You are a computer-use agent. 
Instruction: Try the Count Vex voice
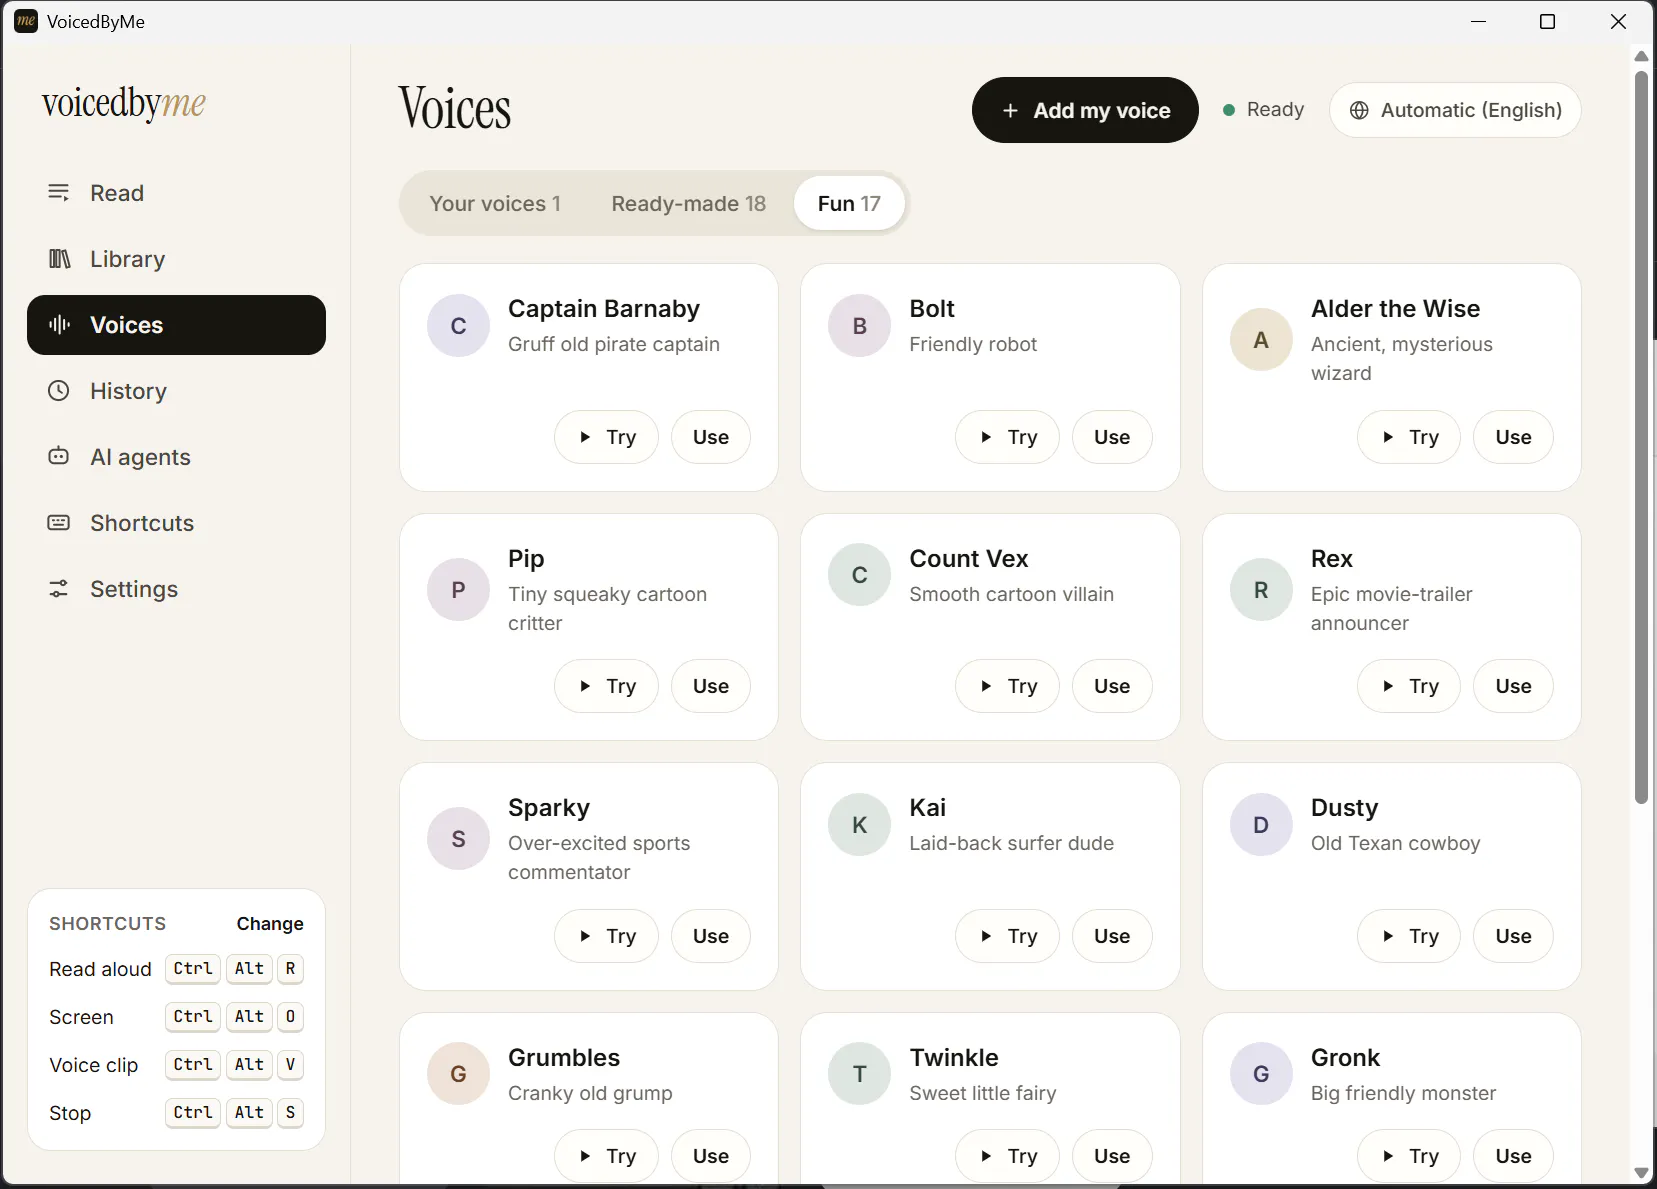click(x=1007, y=686)
